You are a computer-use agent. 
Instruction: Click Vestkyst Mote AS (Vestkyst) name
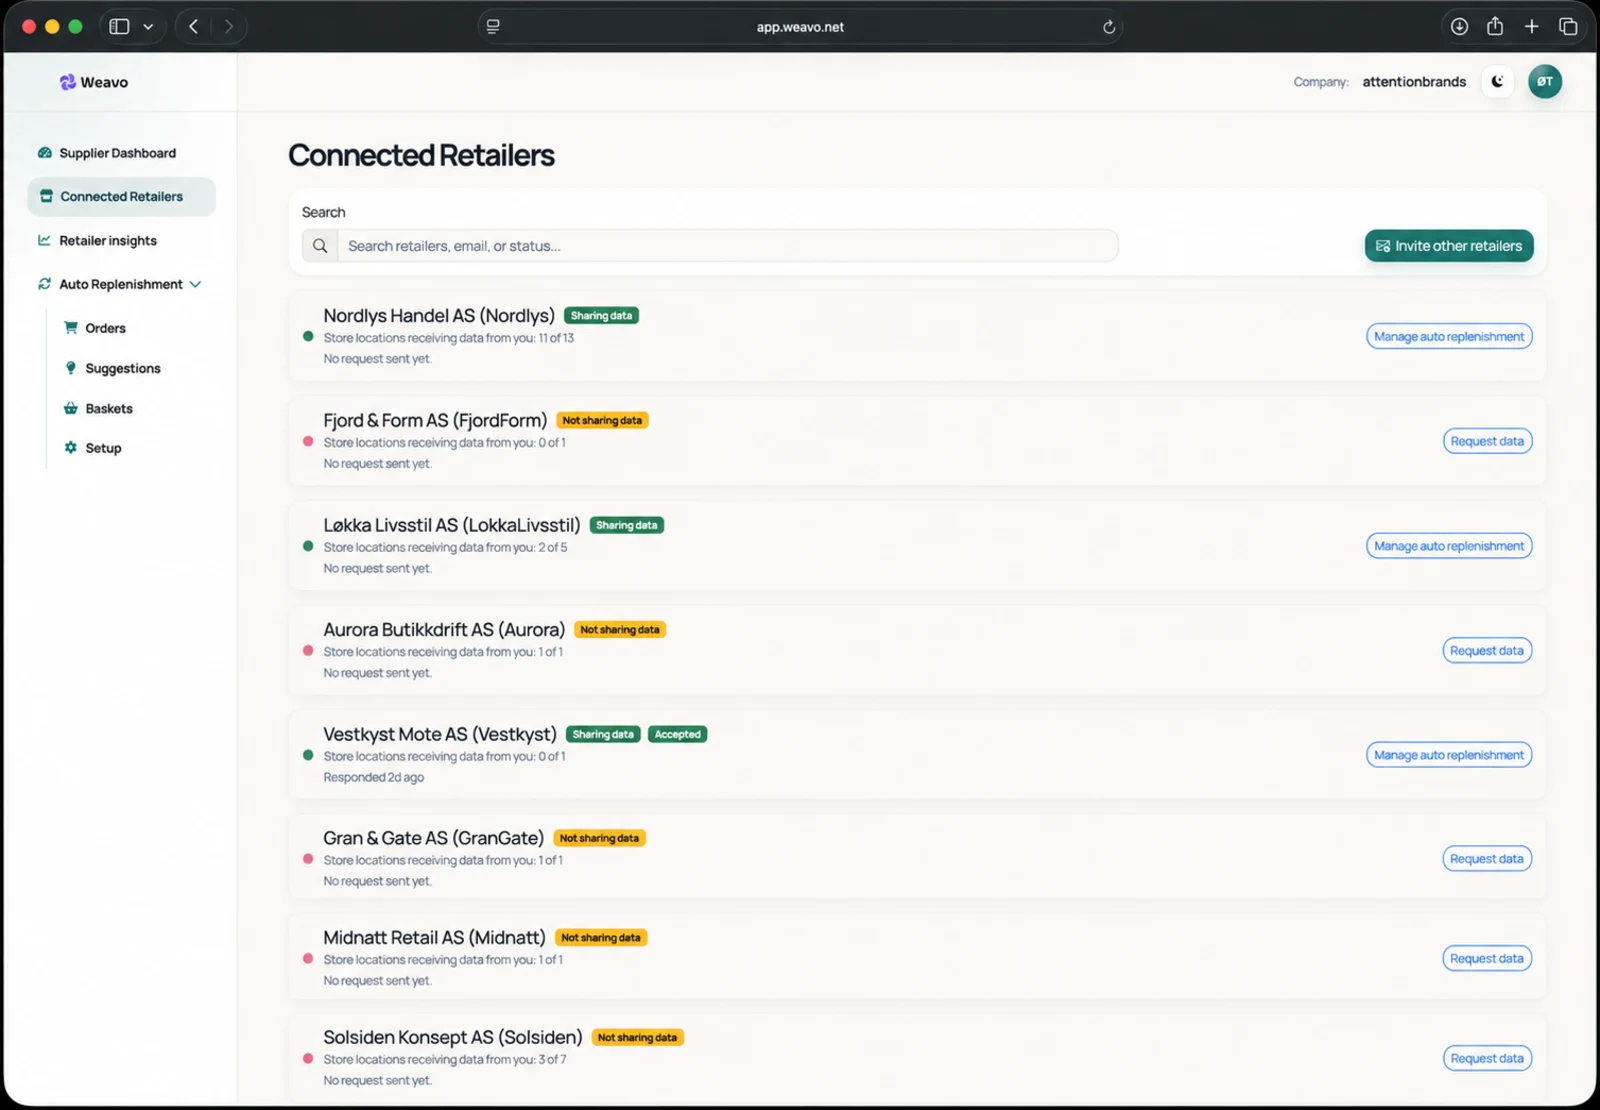click(x=439, y=735)
